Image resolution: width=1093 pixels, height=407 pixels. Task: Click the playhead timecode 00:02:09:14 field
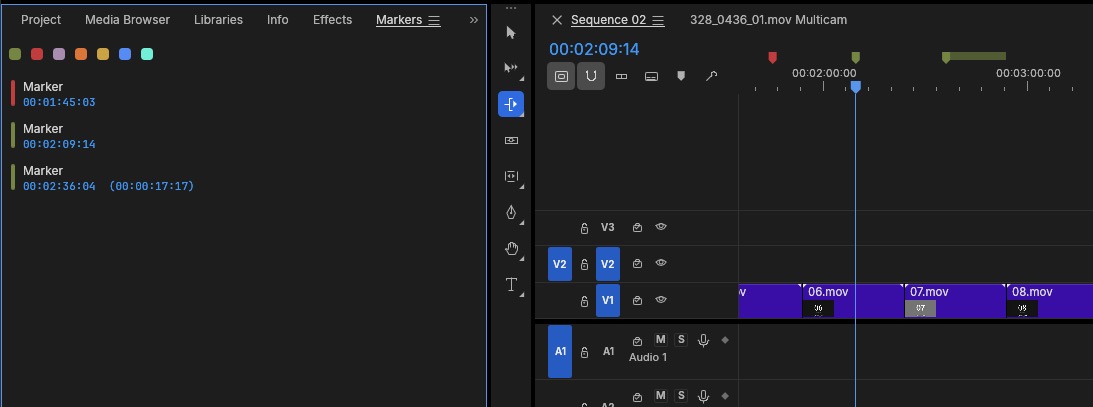pyautogui.click(x=594, y=49)
